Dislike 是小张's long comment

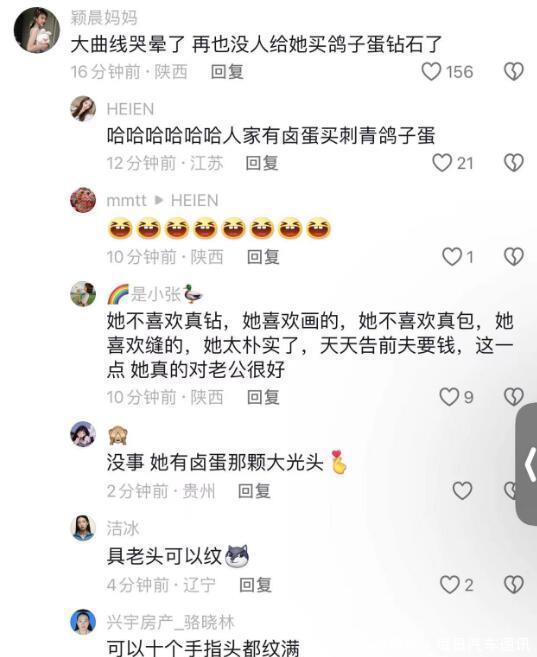click(514, 397)
